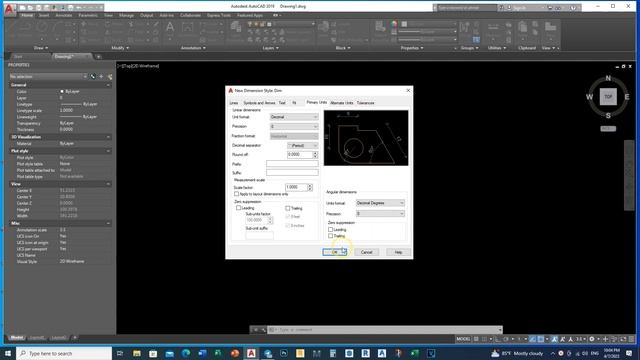The height and width of the screenshot is (360, 640).
Task: Open workspace switching gear icon in status bar
Action: [591, 339]
